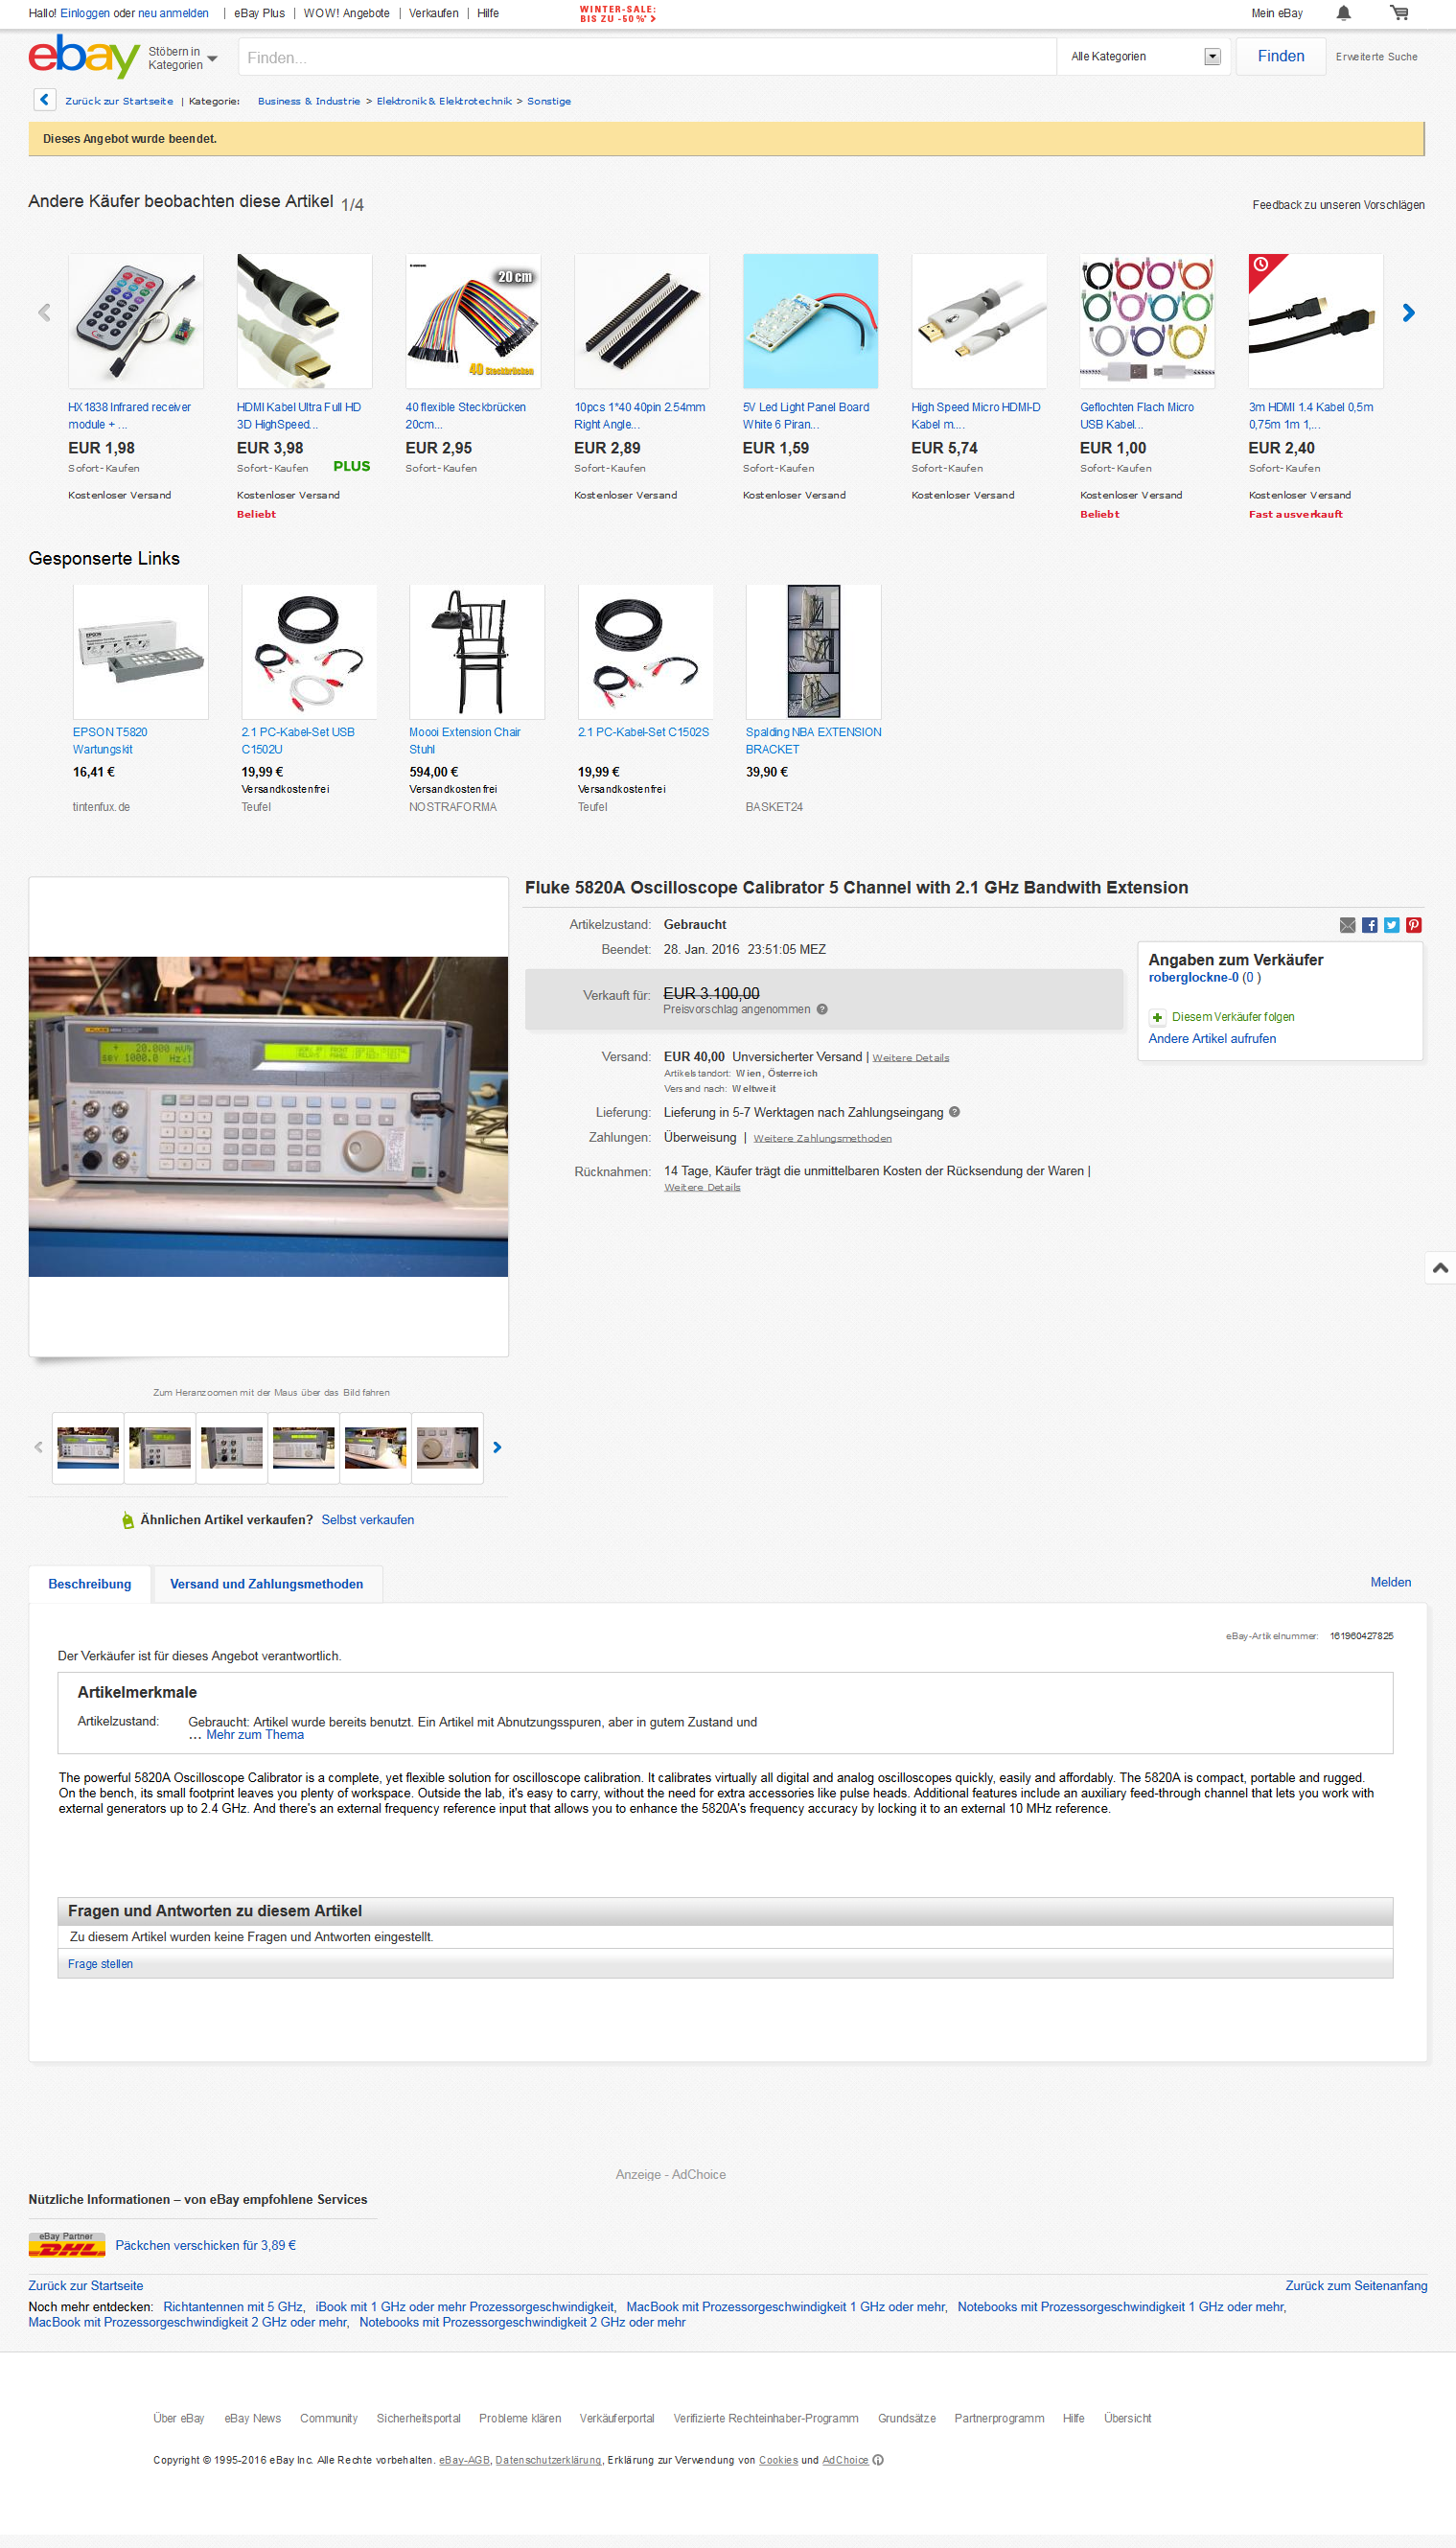Click the neu anmelden link
Image resolution: width=1456 pixels, height=2548 pixels.
pos(173,13)
